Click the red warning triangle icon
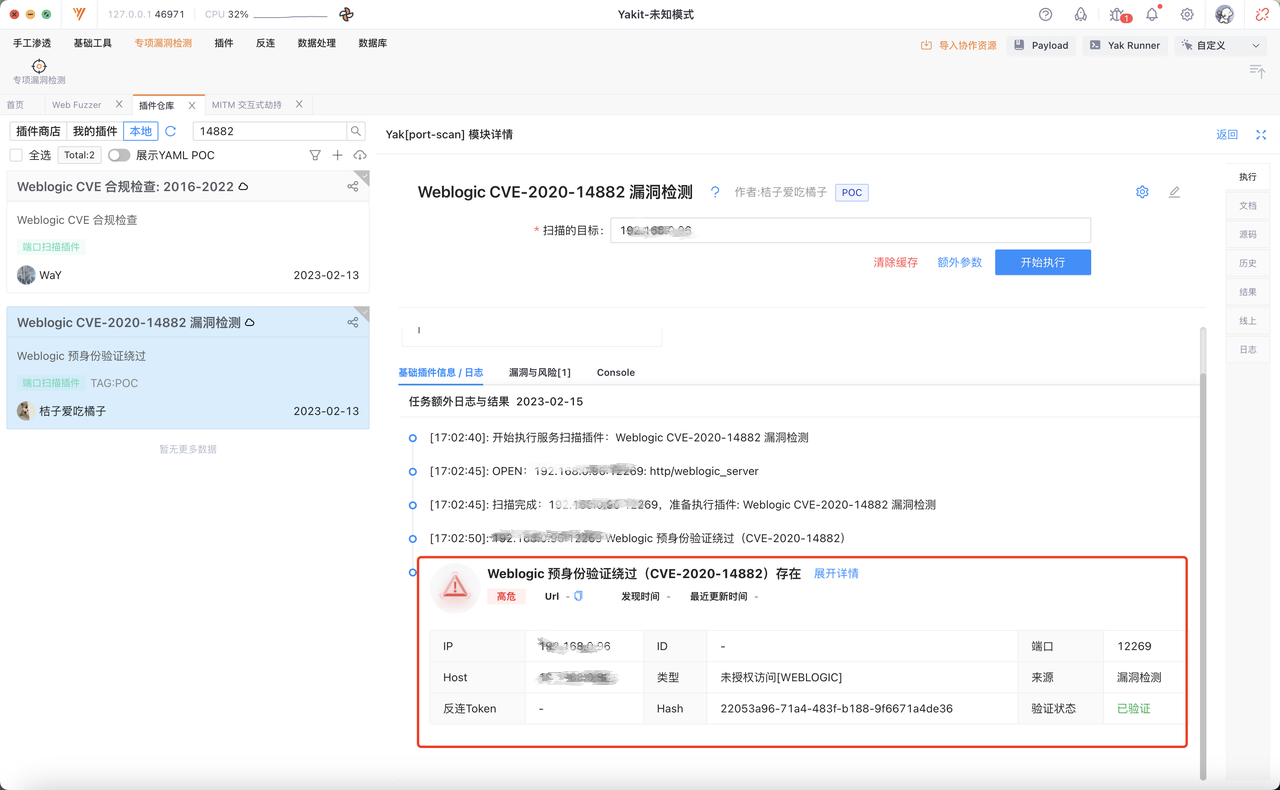The width and height of the screenshot is (1280, 790). pos(455,587)
